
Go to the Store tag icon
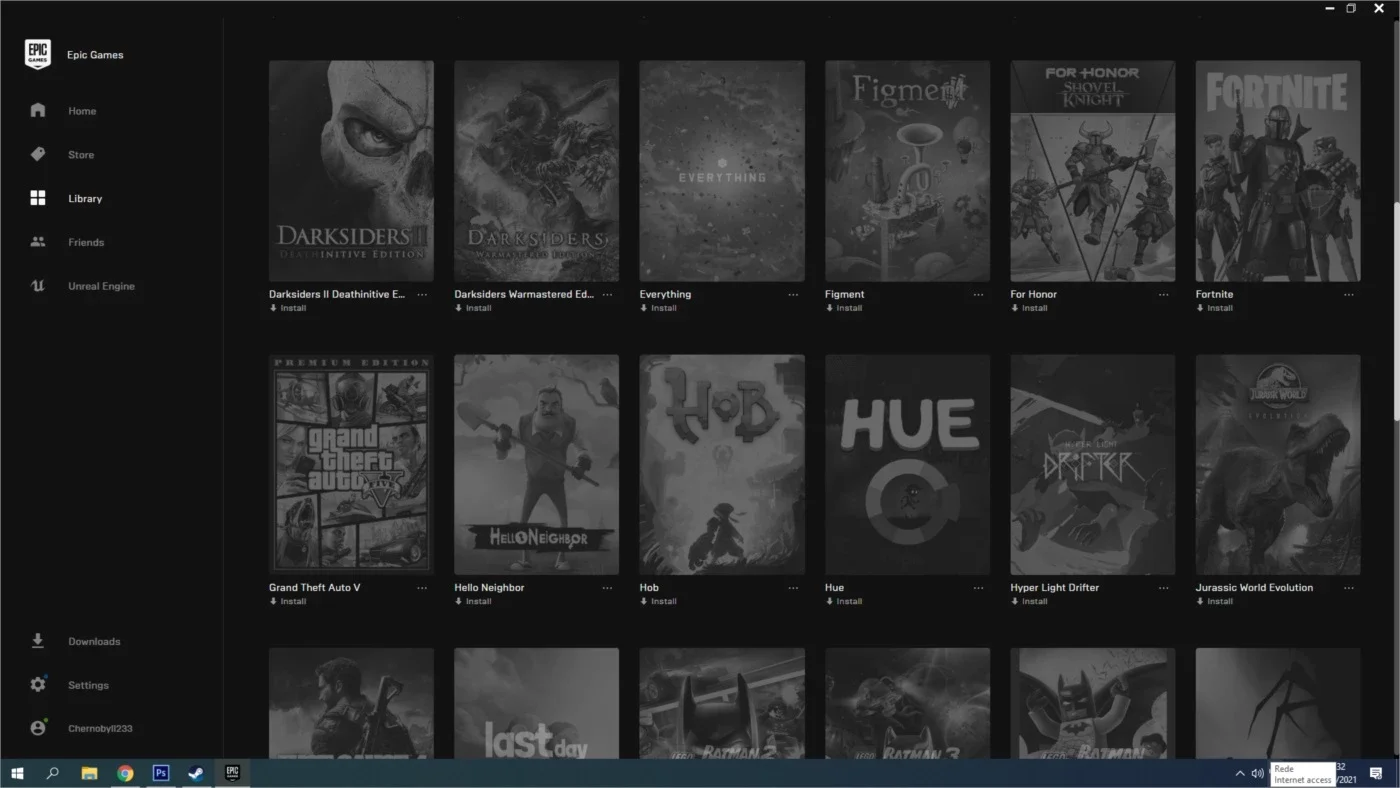tap(38, 154)
